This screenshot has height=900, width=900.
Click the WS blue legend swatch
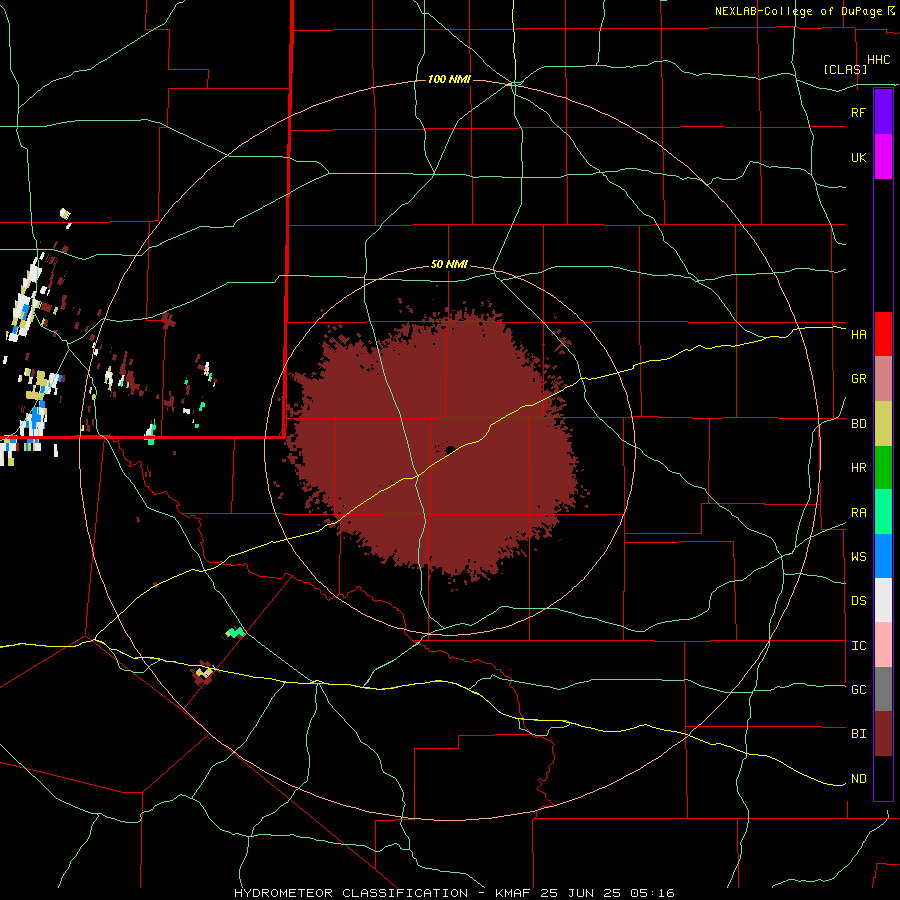[x=883, y=556]
